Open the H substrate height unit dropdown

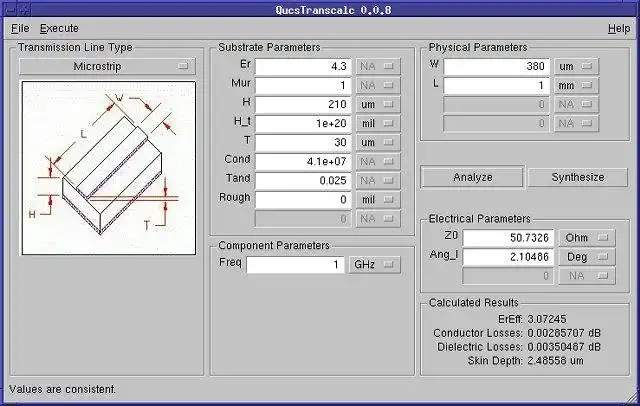coord(378,104)
